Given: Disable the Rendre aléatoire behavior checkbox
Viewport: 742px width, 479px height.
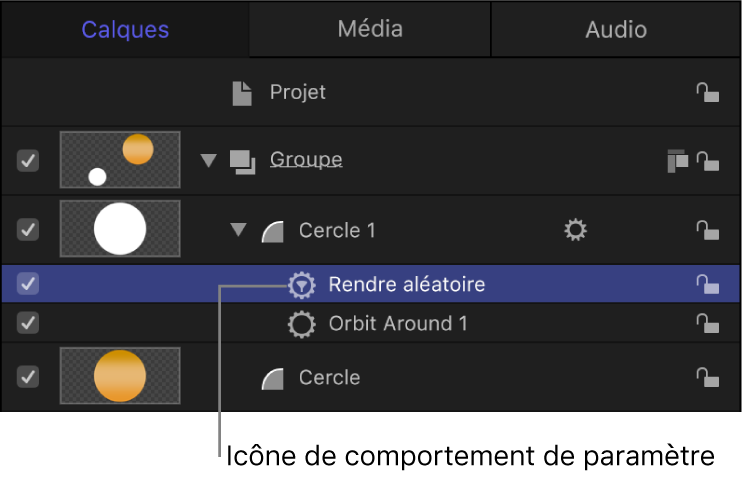Looking at the screenshot, I should tap(29, 285).
